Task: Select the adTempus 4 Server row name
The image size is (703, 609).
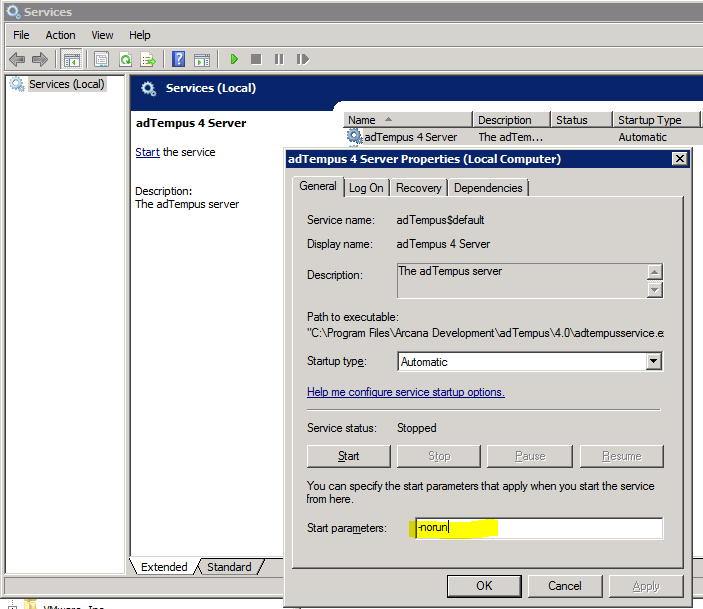Action: pyautogui.click(x=410, y=137)
